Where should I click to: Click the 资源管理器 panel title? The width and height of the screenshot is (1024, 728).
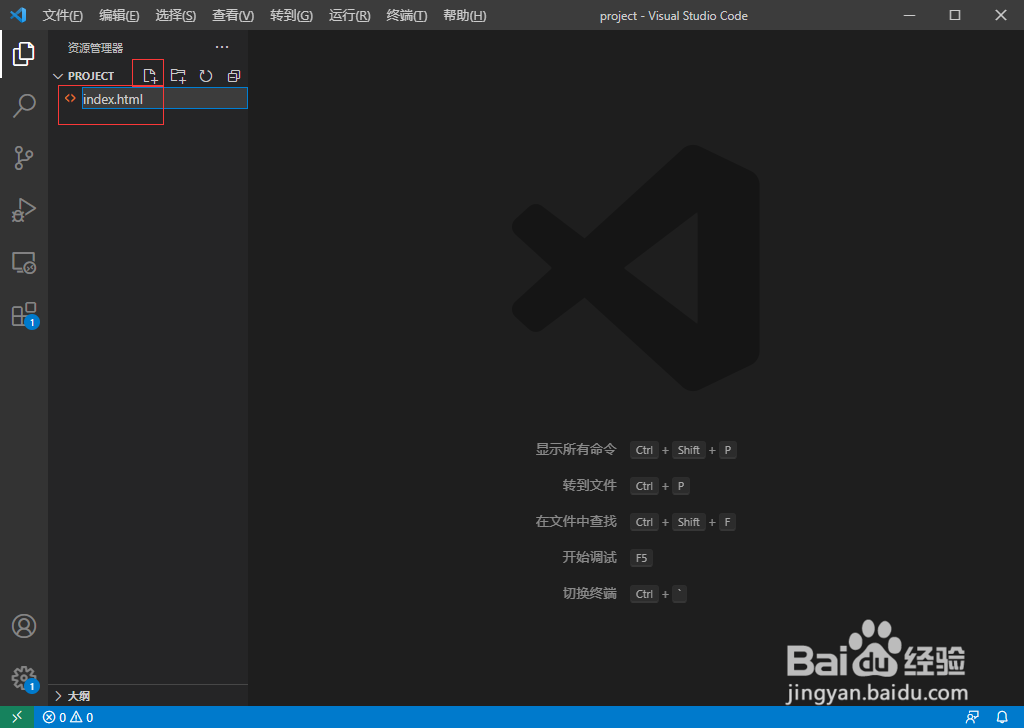pyautogui.click(x=95, y=48)
